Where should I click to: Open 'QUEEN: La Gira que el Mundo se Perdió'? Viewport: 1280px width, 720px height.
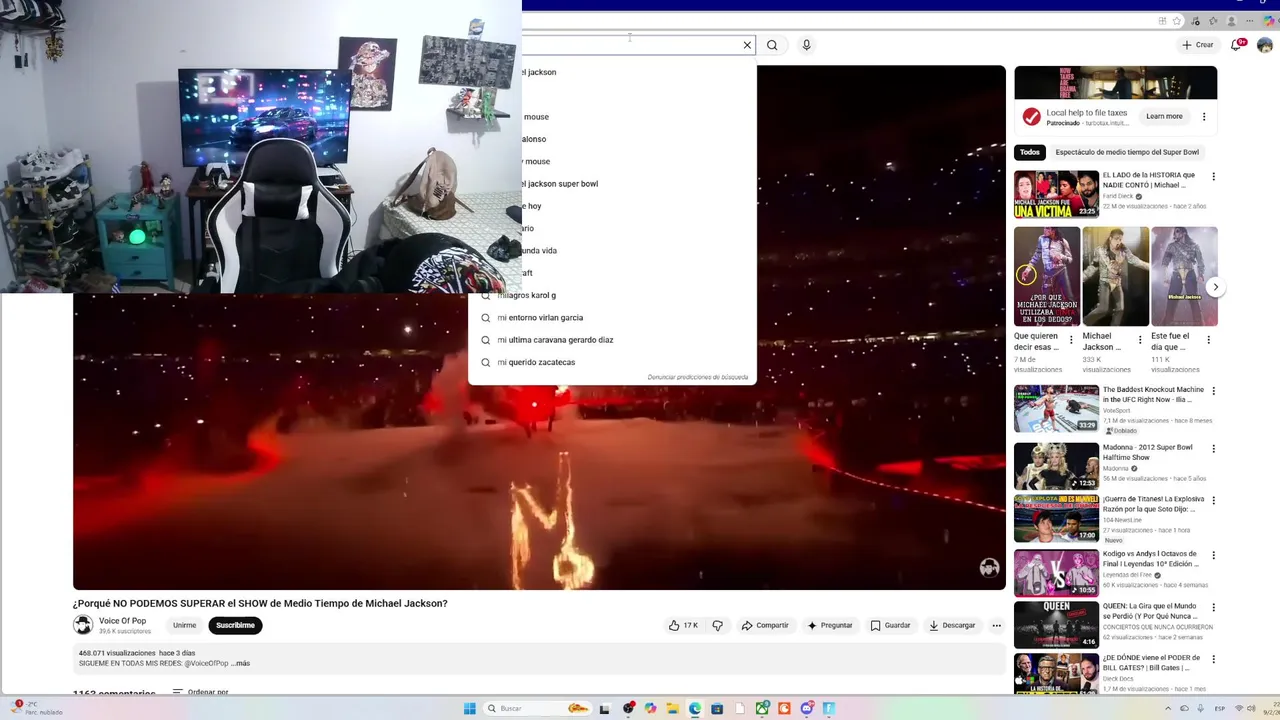point(1056,625)
